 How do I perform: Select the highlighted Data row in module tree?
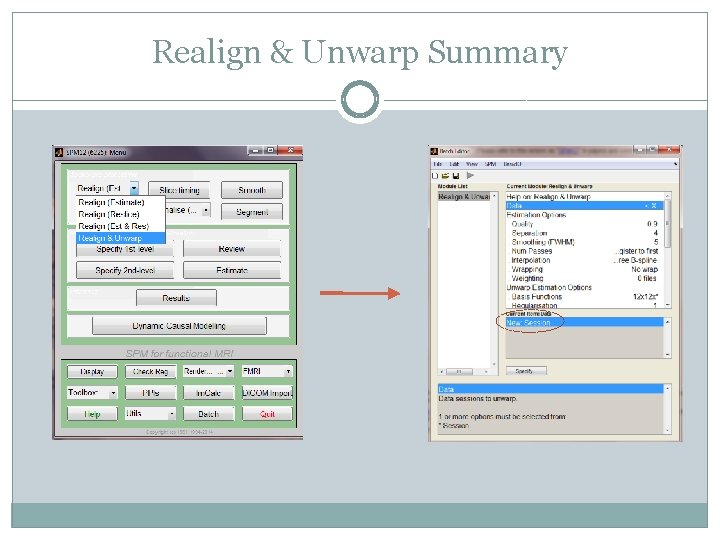click(x=585, y=206)
